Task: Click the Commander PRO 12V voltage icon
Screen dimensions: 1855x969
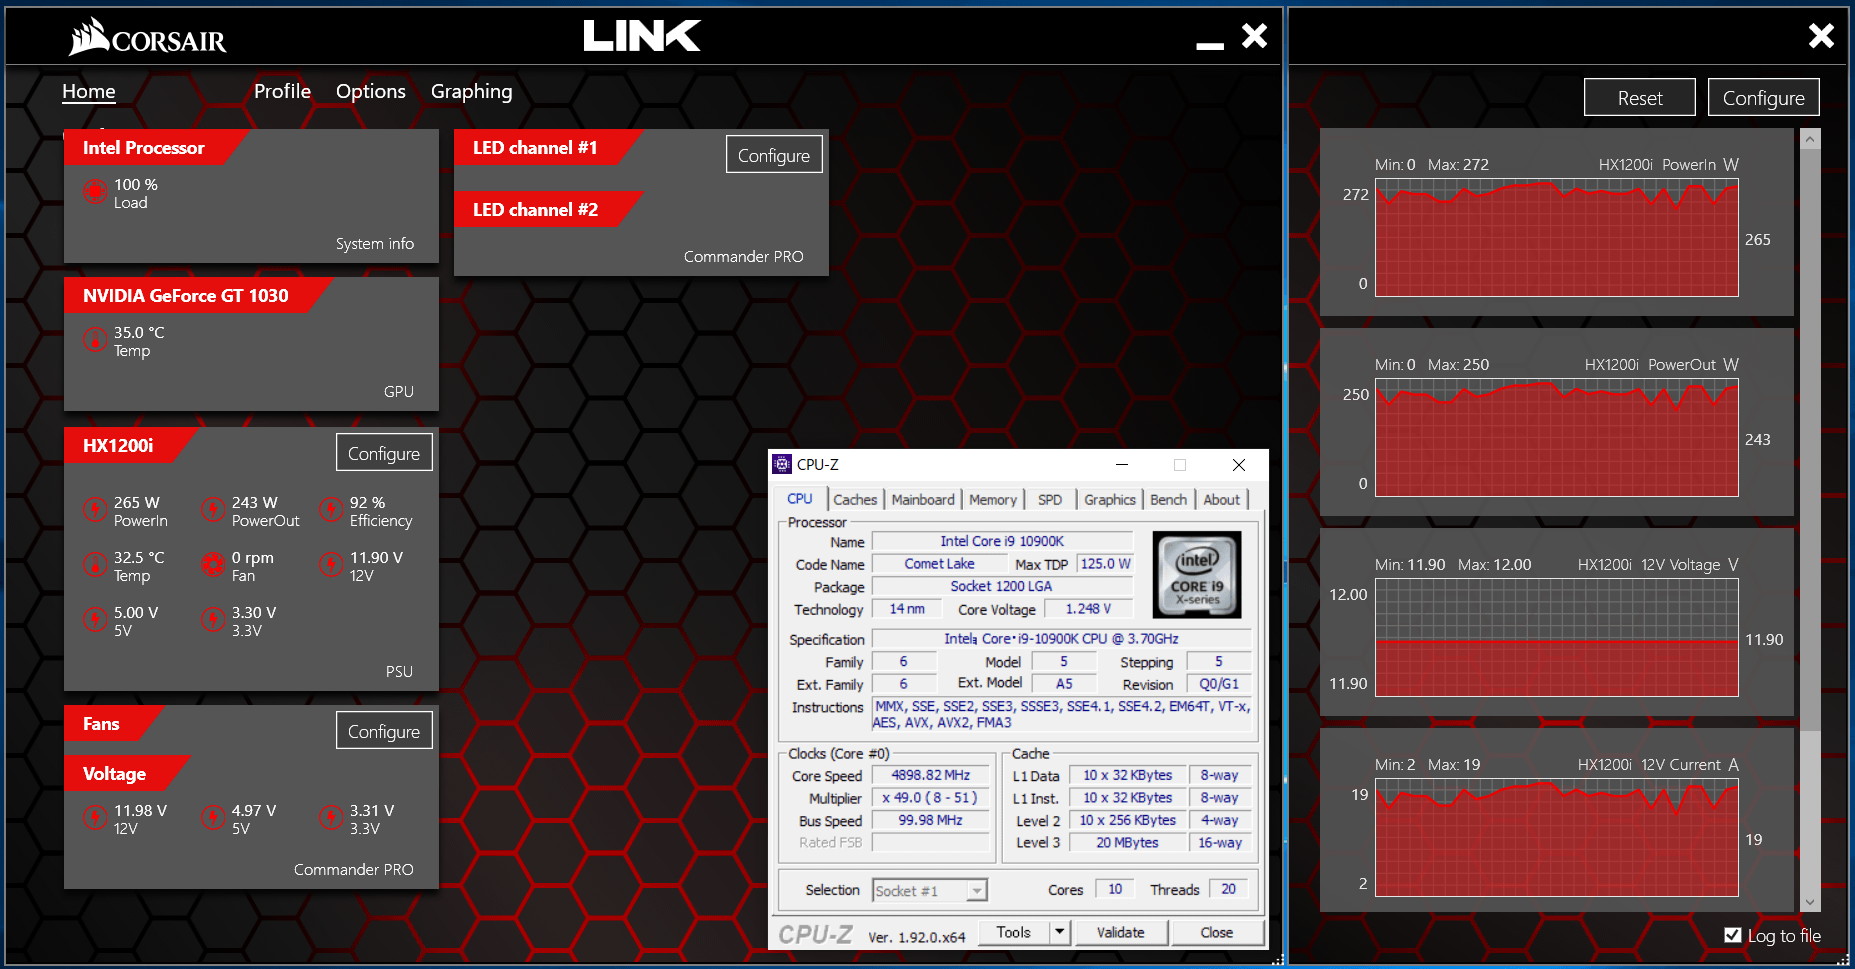Action: click(95, 818)
